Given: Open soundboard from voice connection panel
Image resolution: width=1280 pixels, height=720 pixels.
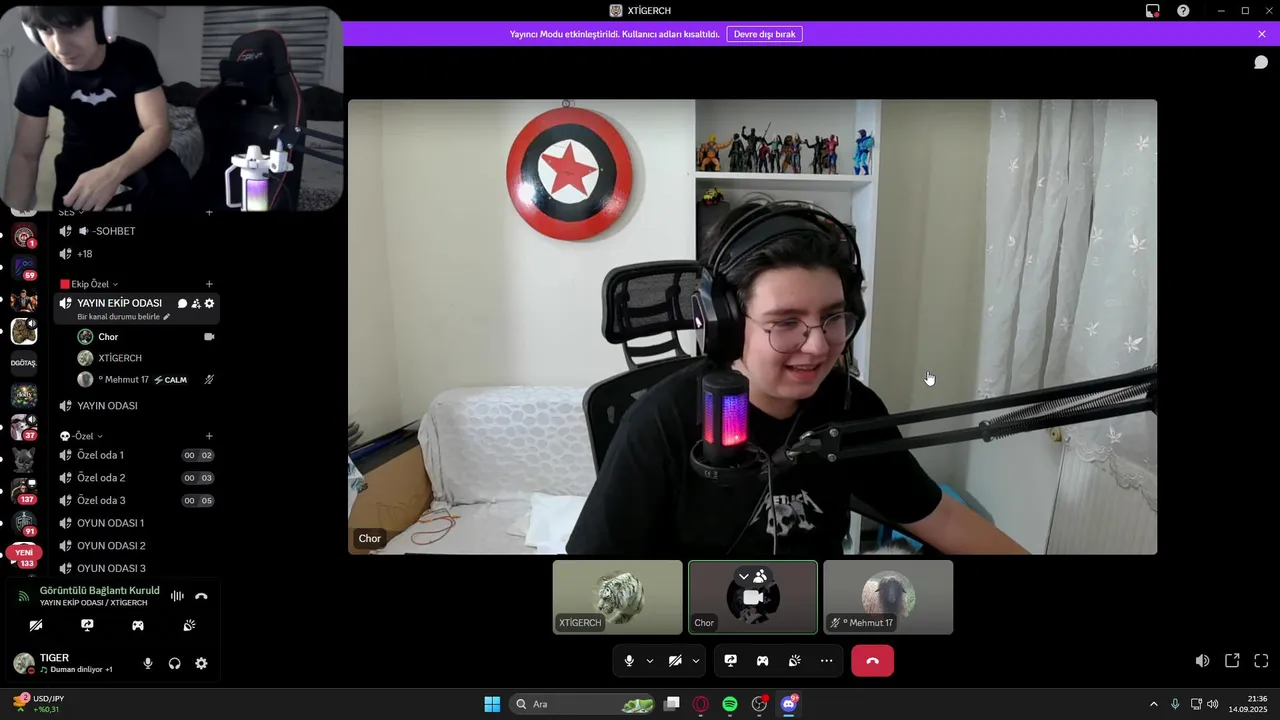Looking at the screenshot, I should [189, 625].
